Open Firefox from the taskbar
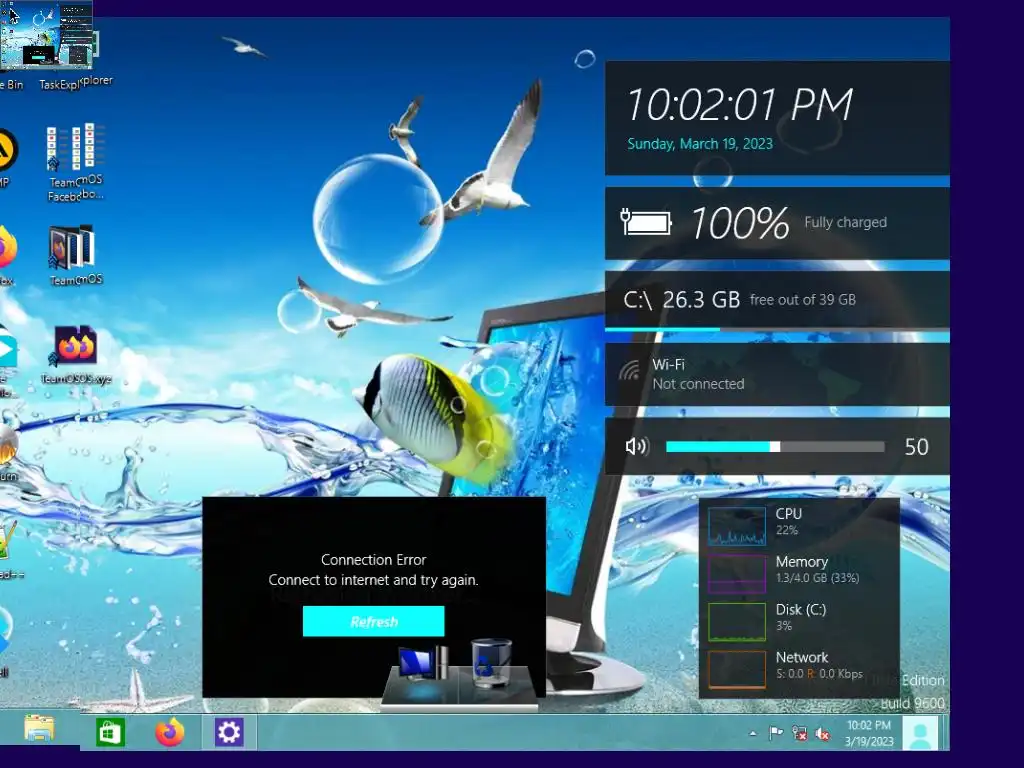 tap(170, 732)
